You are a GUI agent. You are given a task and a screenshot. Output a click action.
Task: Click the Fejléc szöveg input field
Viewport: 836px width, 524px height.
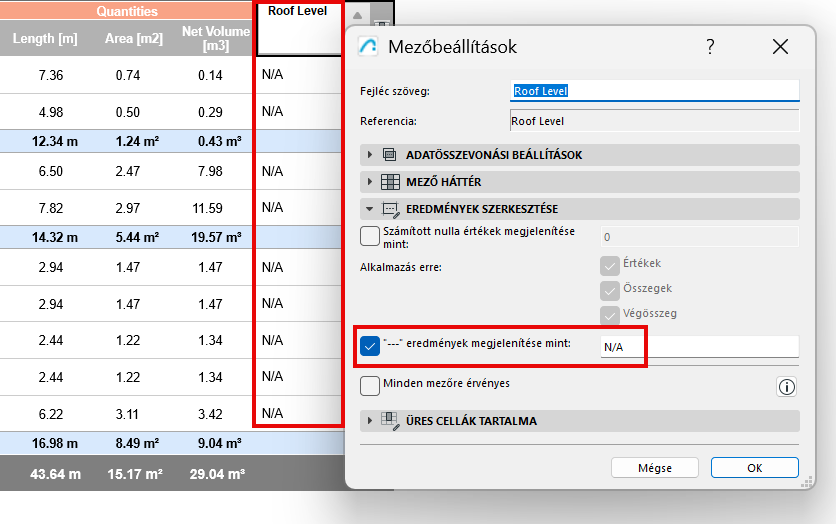coord(655,91)
